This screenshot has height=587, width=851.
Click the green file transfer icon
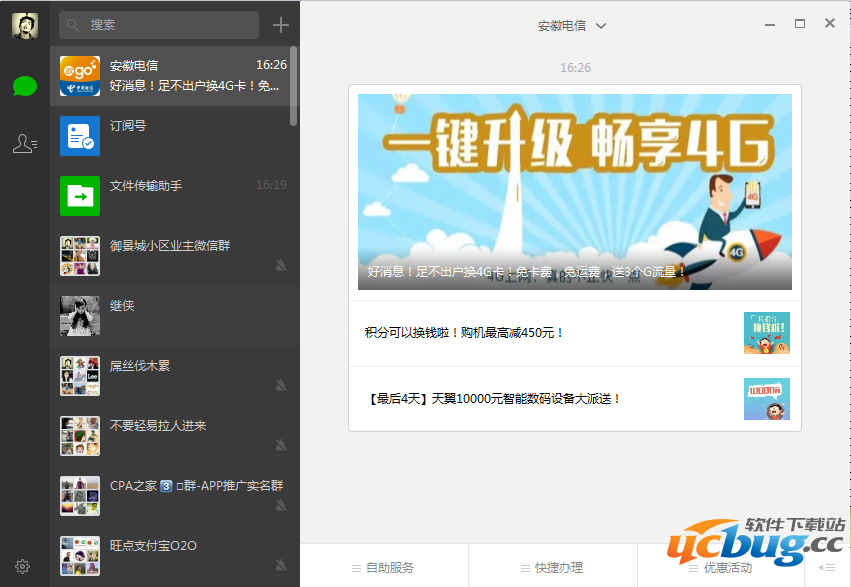(x=80, y=196)
